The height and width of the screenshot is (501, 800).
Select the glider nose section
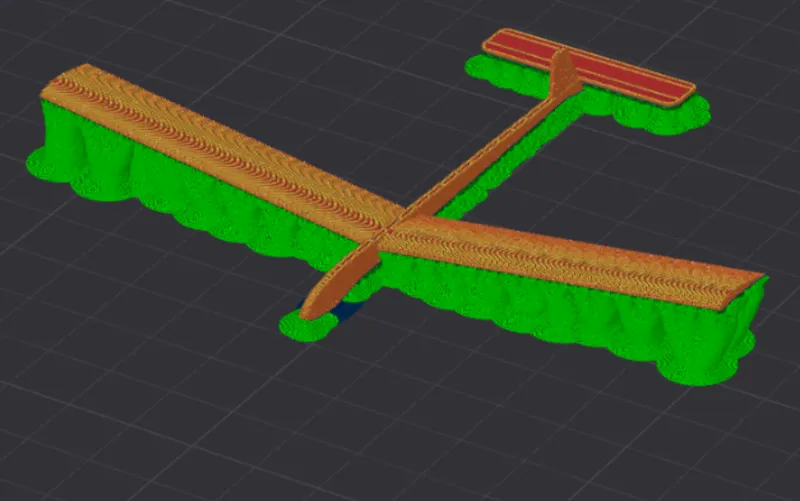tap(338, 281)
